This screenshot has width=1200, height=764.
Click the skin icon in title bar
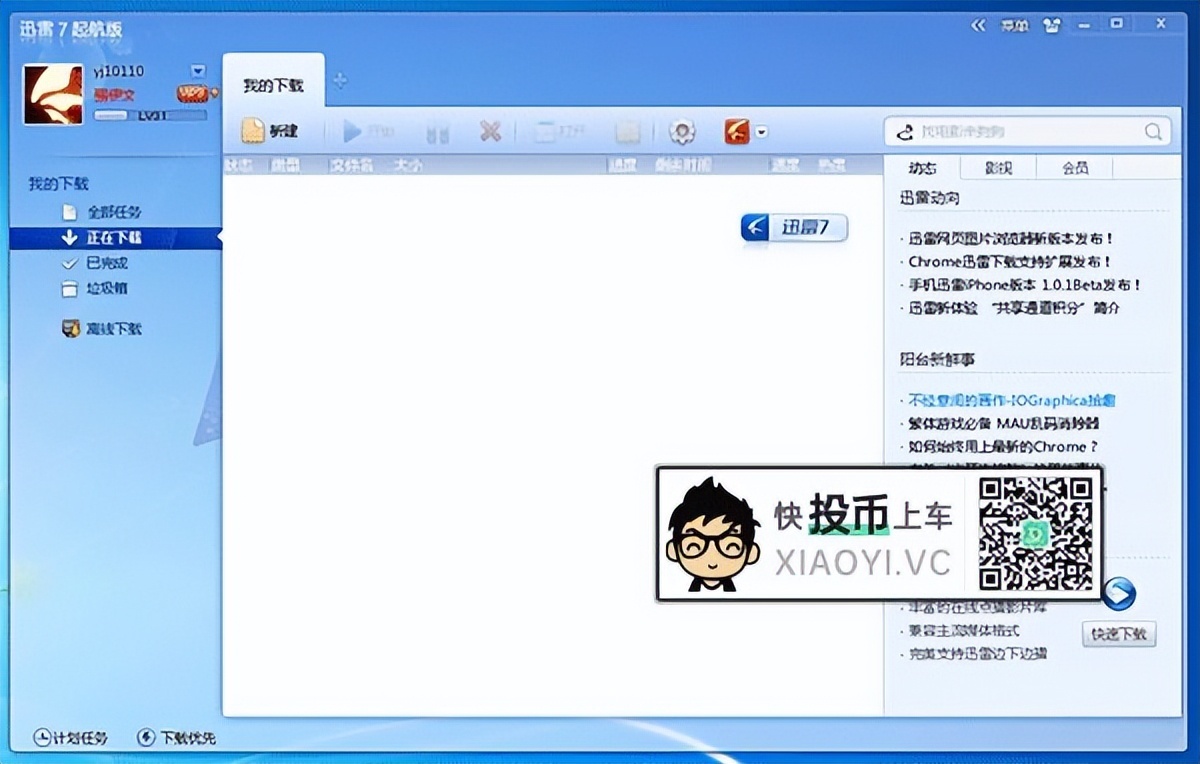point(1051,25)
